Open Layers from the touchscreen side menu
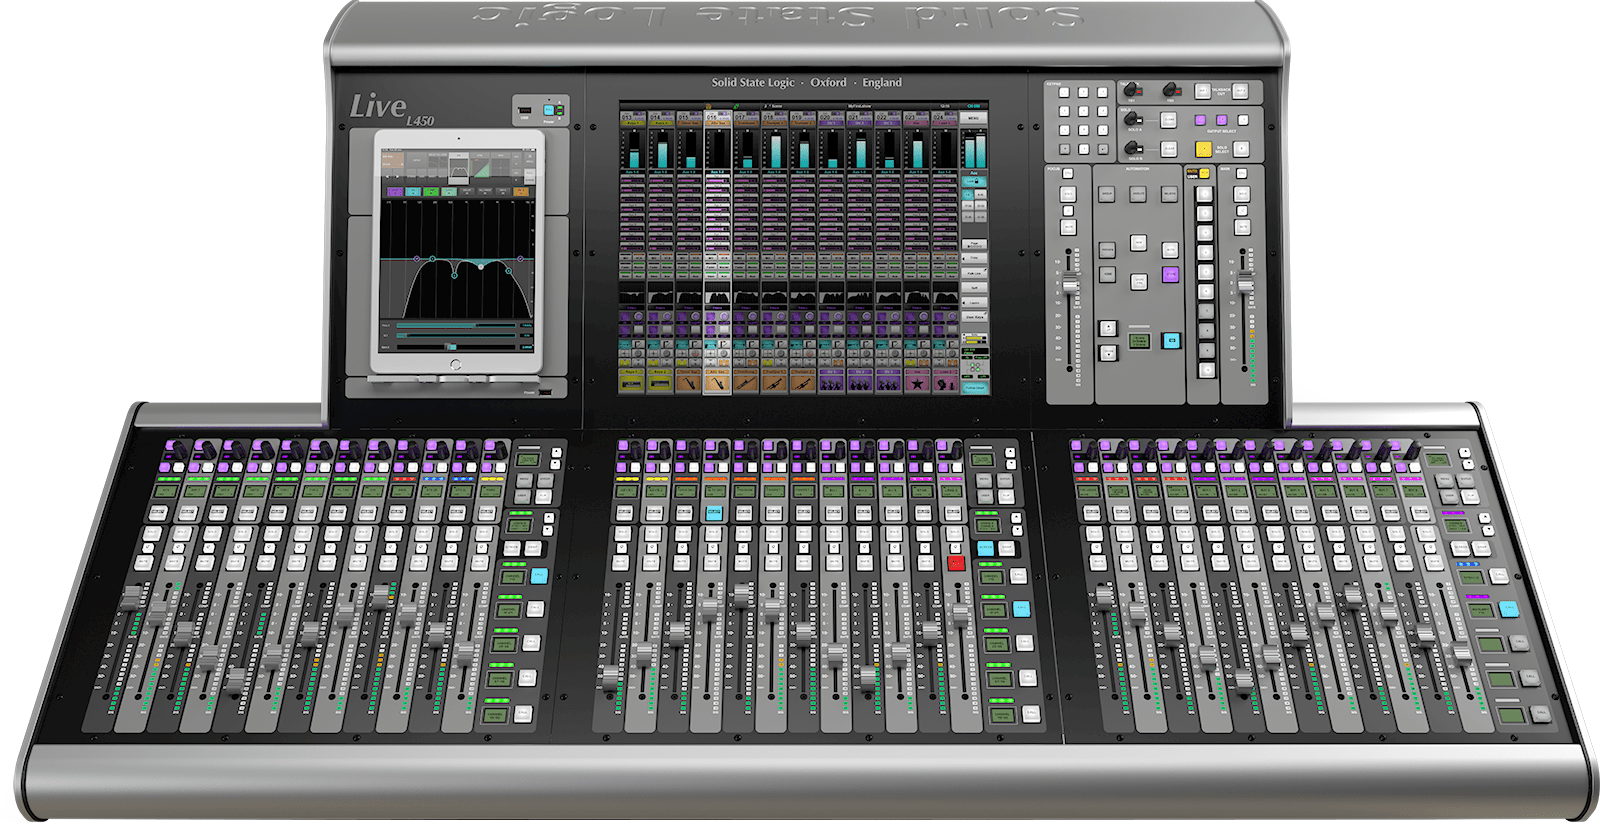 tap(974, 303)
